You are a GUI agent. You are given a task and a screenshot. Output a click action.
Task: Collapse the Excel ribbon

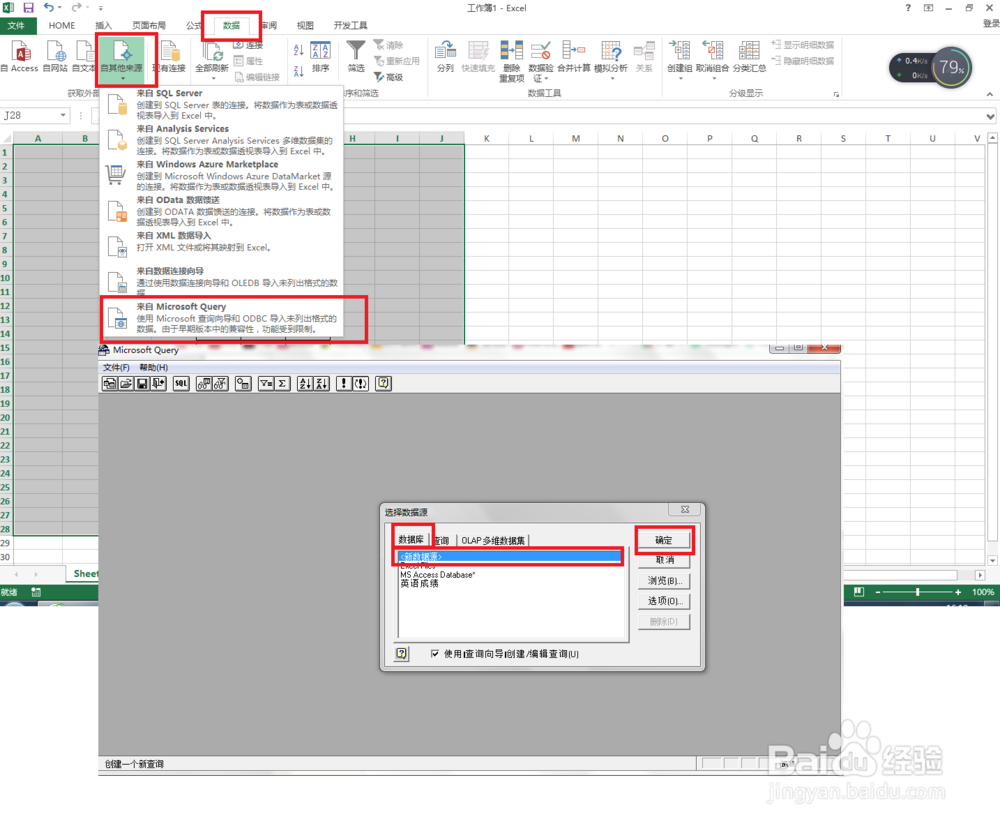point(990,94)
